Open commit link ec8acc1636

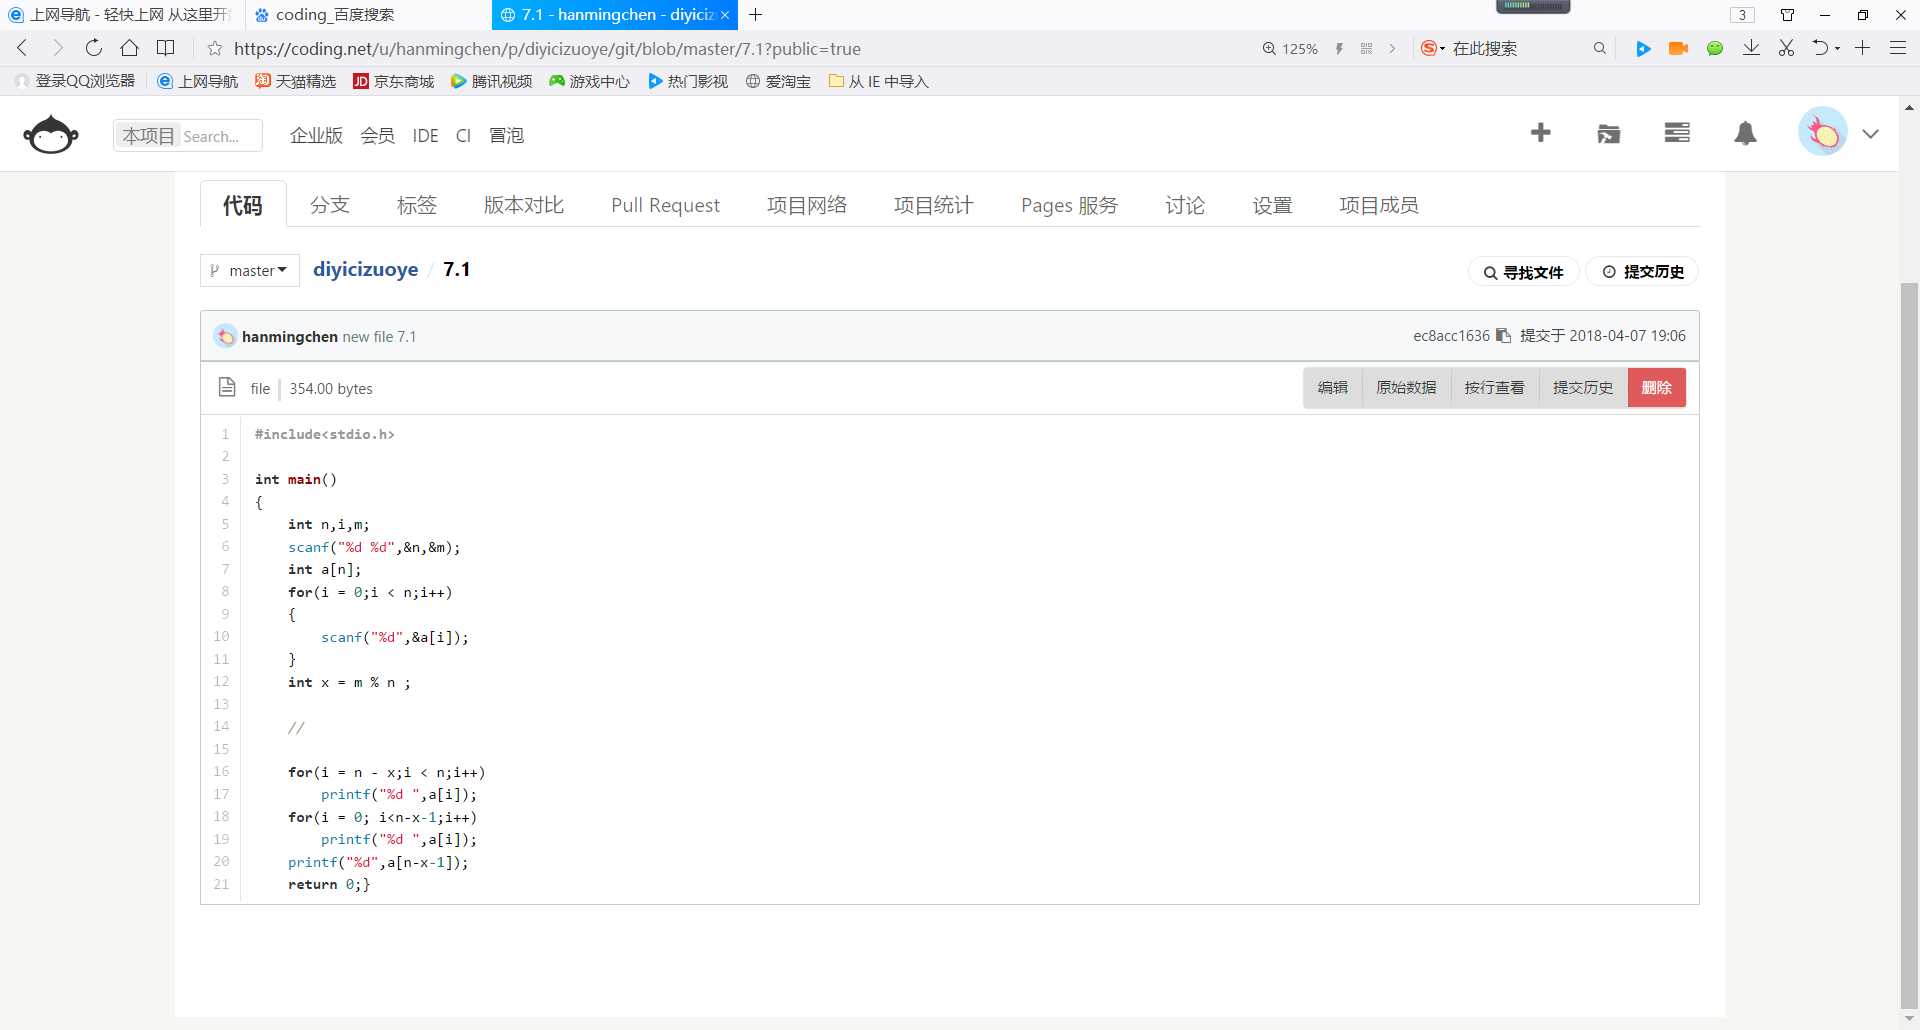click(1451, 336)
